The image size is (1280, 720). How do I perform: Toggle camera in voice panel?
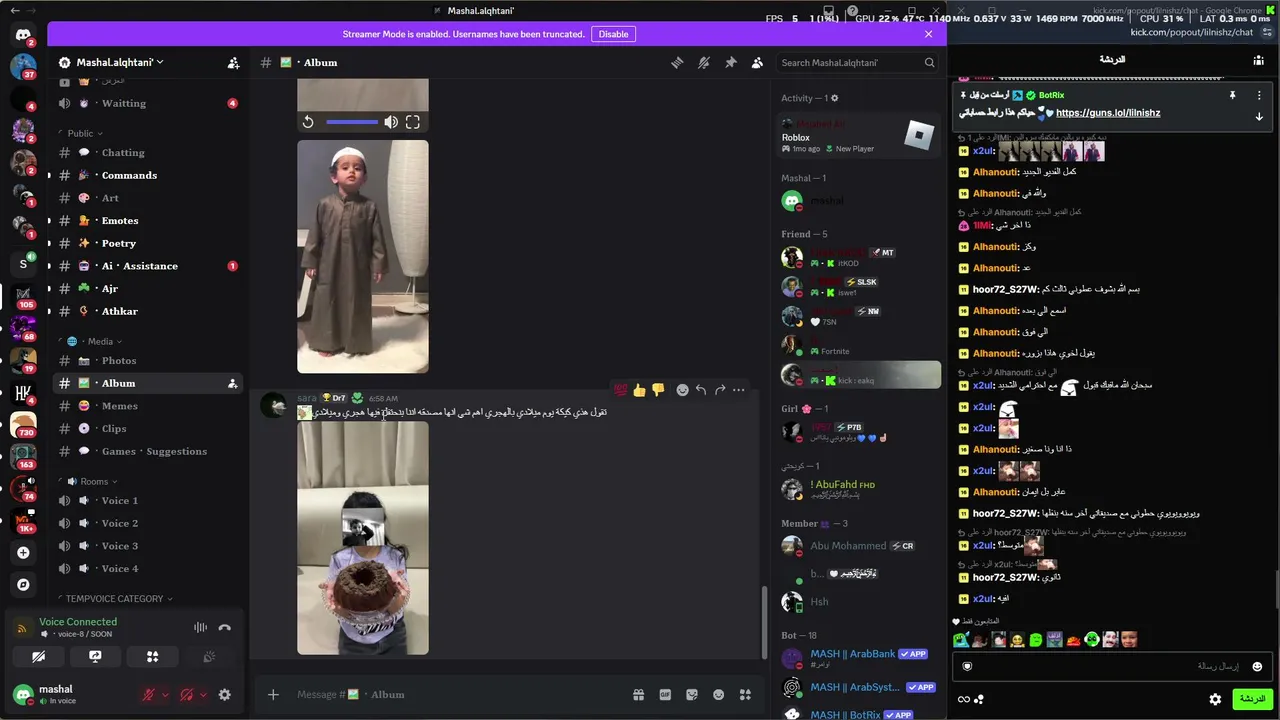38,657
